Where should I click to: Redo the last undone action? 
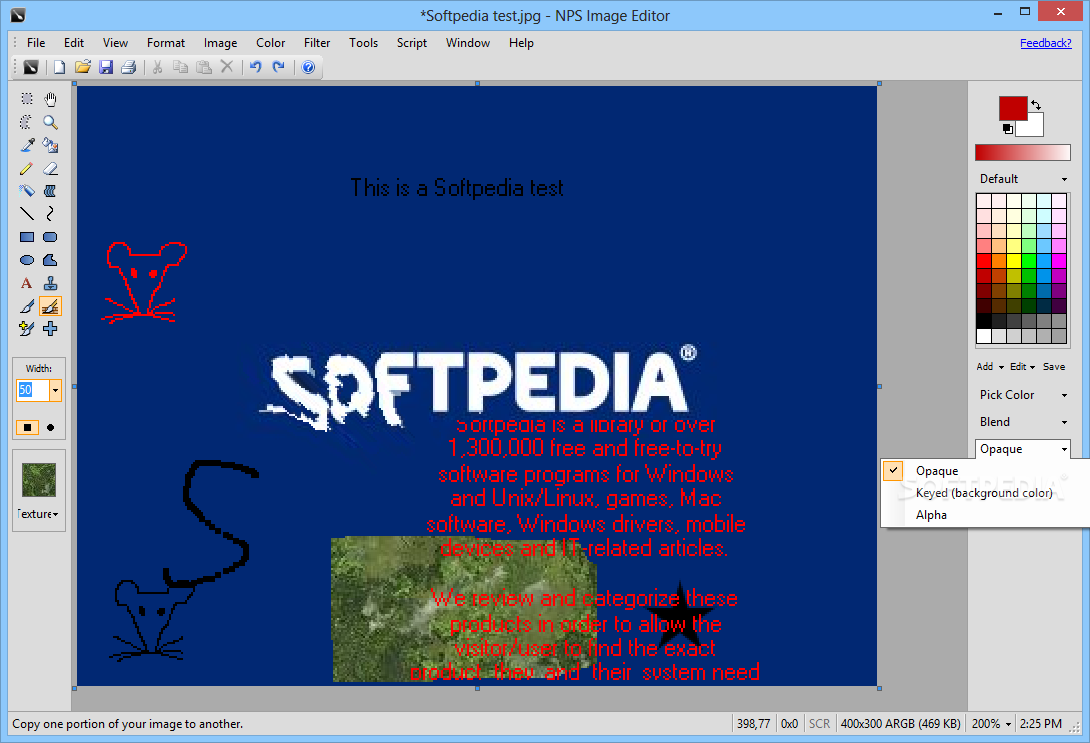[279, 67]
